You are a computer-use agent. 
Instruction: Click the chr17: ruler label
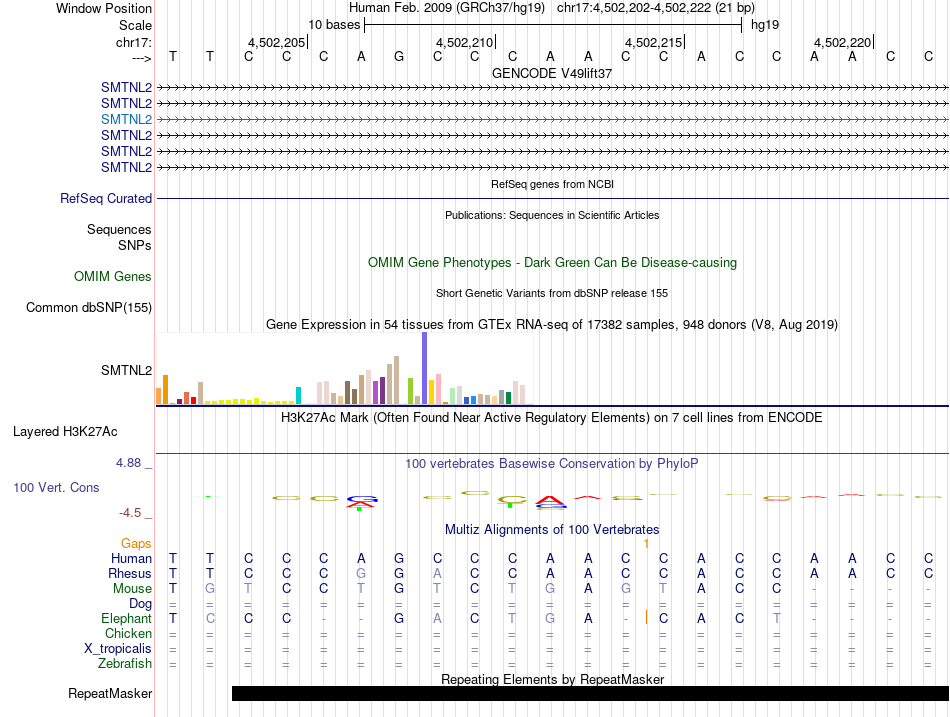tap(133, 42)
